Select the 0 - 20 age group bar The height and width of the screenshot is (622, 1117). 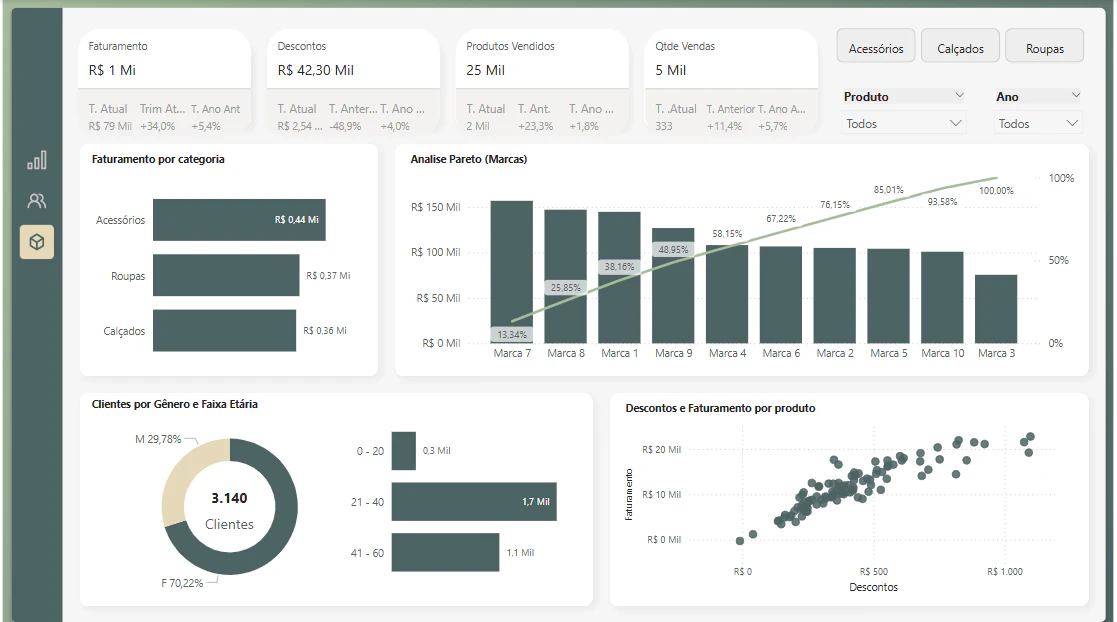tap(403, 450)
